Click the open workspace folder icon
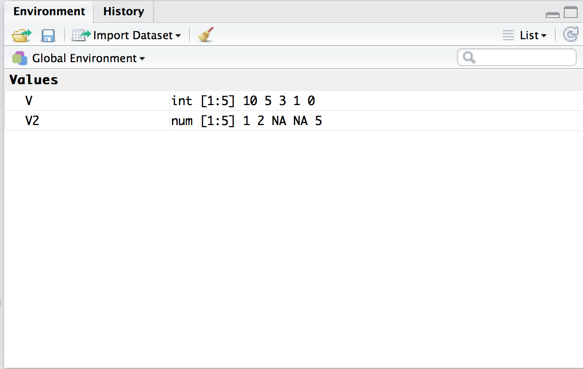Screen dimensions: 583x369 [x=22, y=35]
